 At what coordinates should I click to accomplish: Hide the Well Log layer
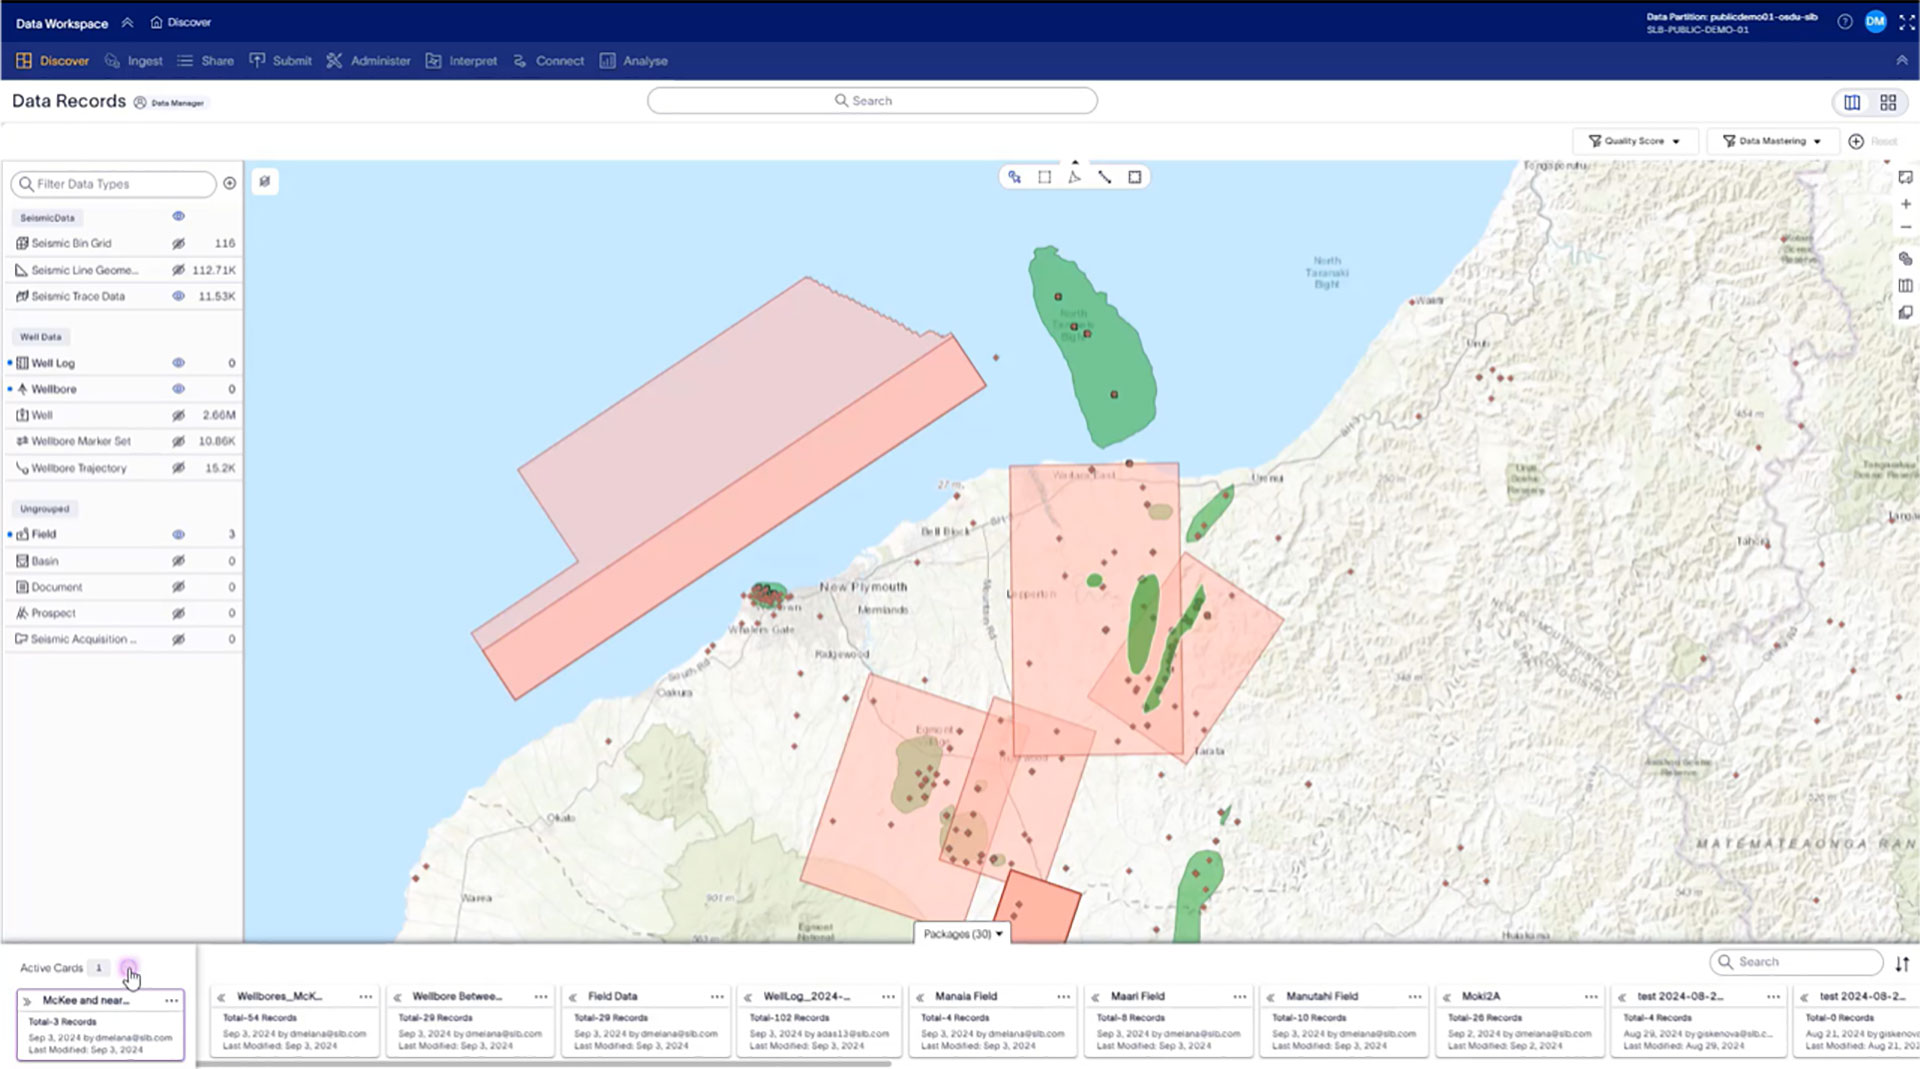tap(178, 363)
